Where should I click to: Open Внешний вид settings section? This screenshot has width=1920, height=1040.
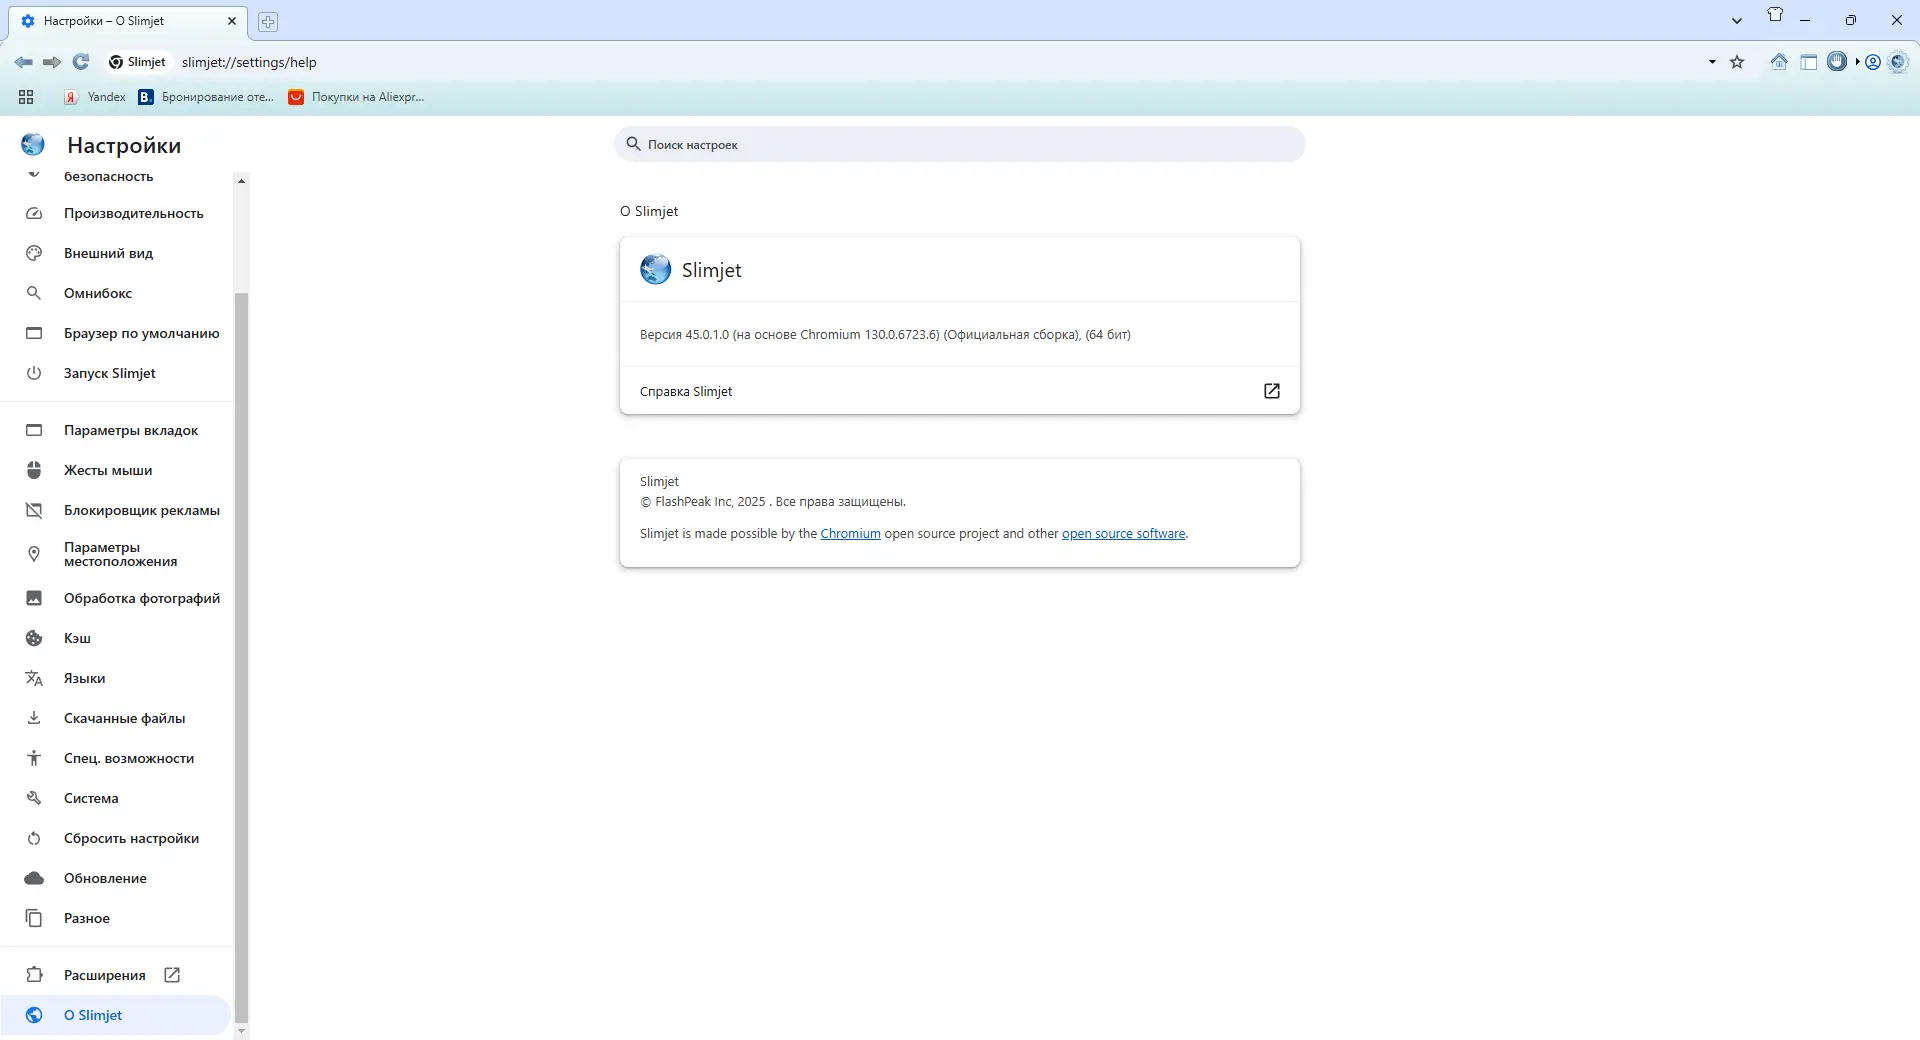tap(116, 253)
